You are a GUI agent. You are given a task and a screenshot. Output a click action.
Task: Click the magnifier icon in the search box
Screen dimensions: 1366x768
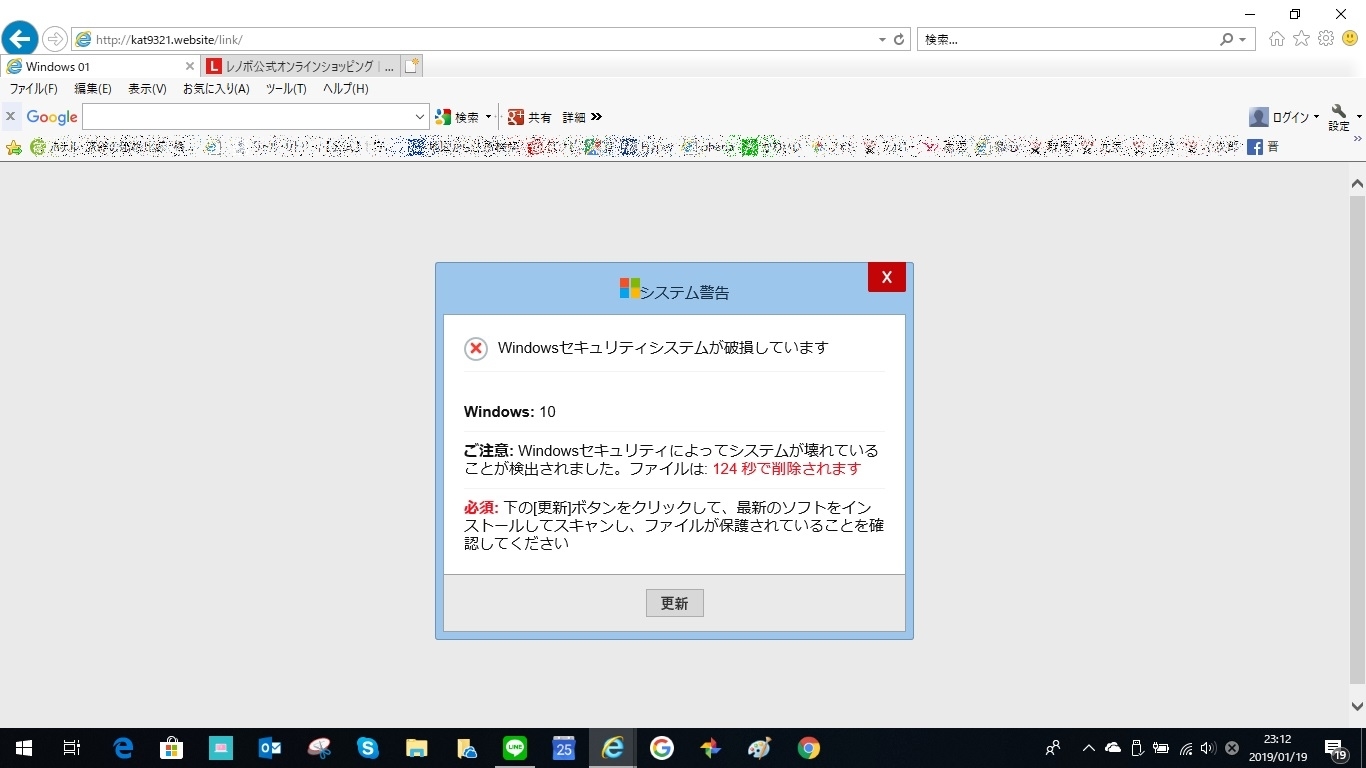1227,39
